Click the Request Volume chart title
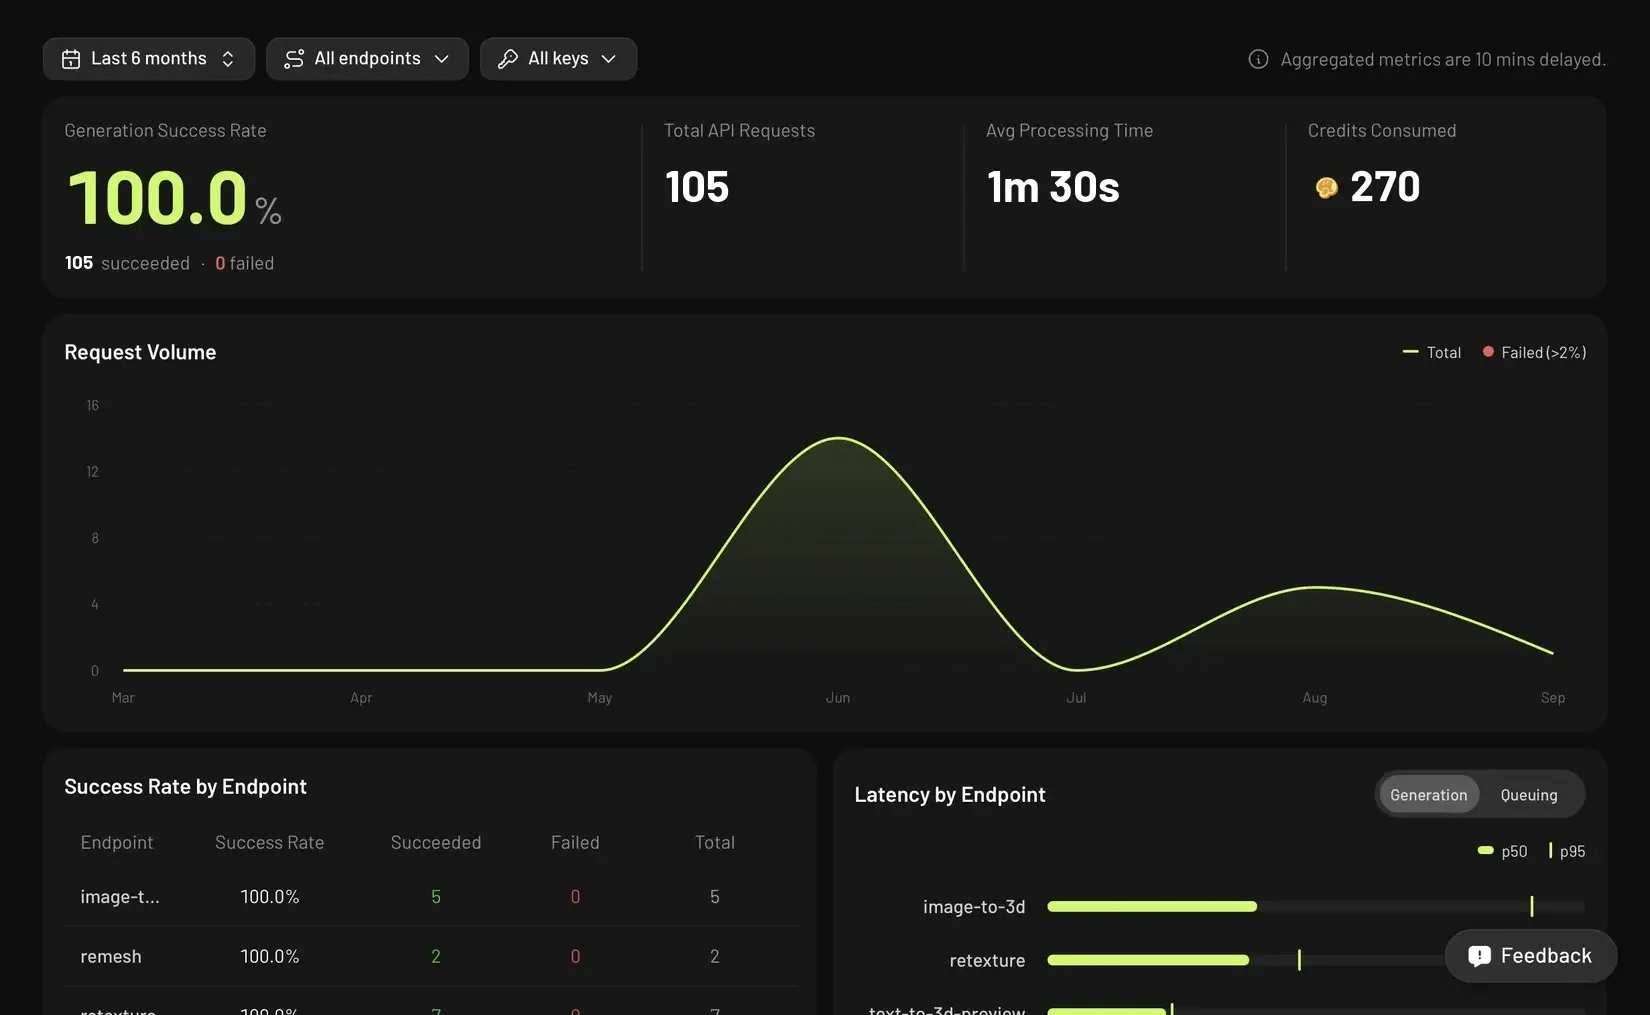Screen dimensions: 1650x1015 click(x=140, y=352)
